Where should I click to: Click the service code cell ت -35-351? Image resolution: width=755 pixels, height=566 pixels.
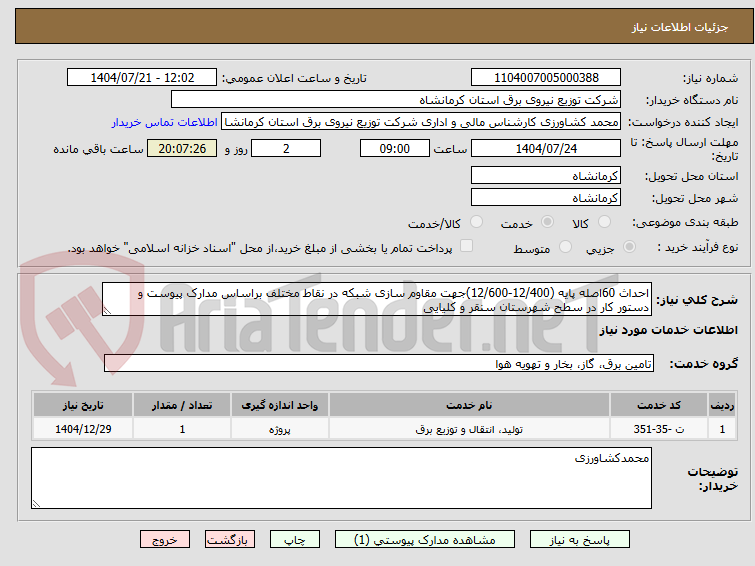(659, 429)
